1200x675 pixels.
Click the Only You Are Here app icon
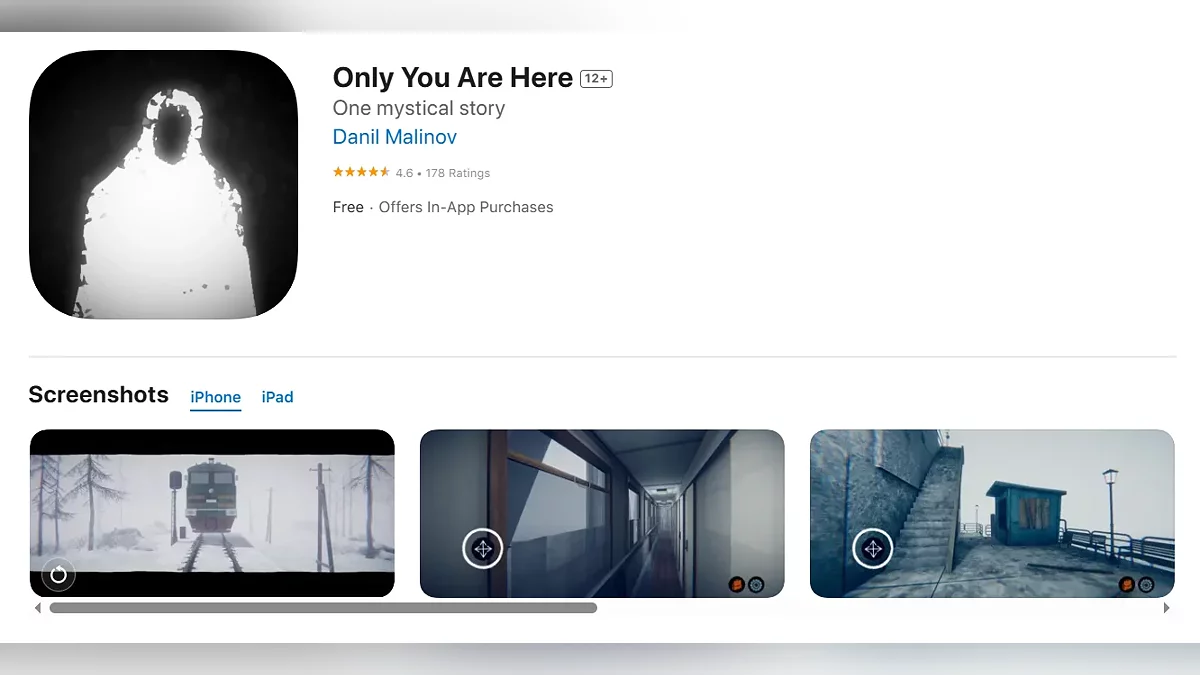(x=164, y=185)
